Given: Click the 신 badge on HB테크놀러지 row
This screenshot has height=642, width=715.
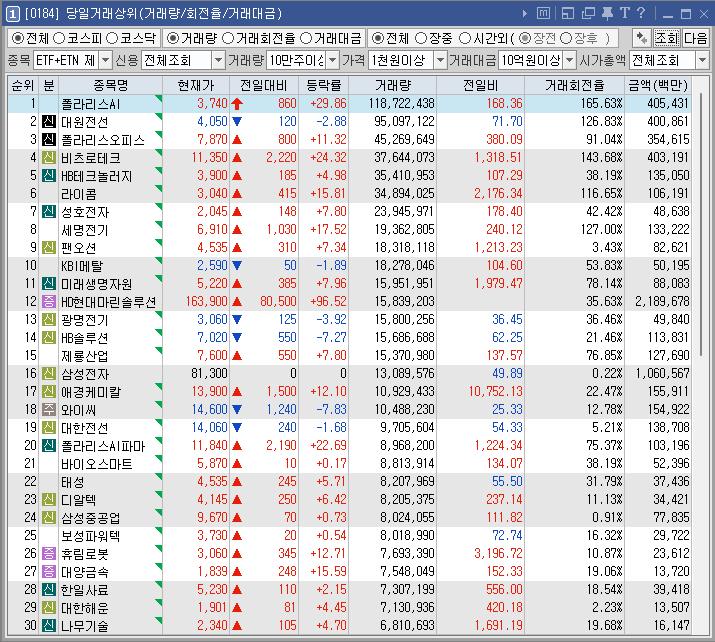Looking at the screenshot, I should coord(49,176).
